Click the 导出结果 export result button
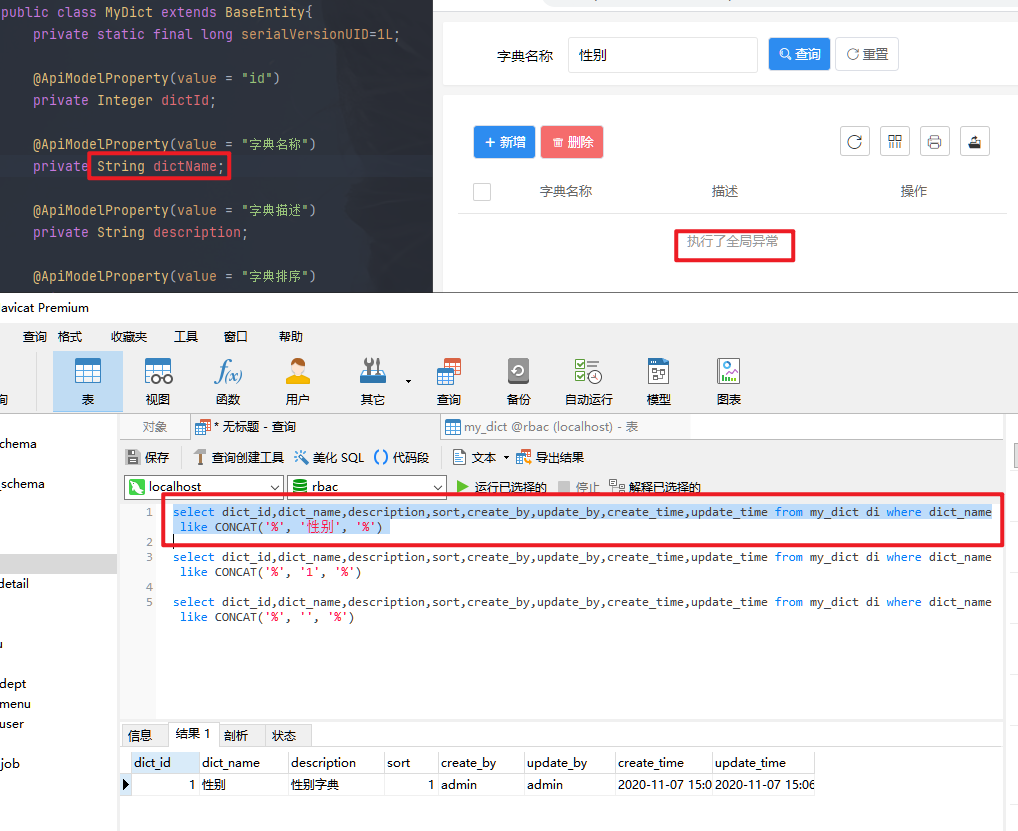 pos(550,457)
